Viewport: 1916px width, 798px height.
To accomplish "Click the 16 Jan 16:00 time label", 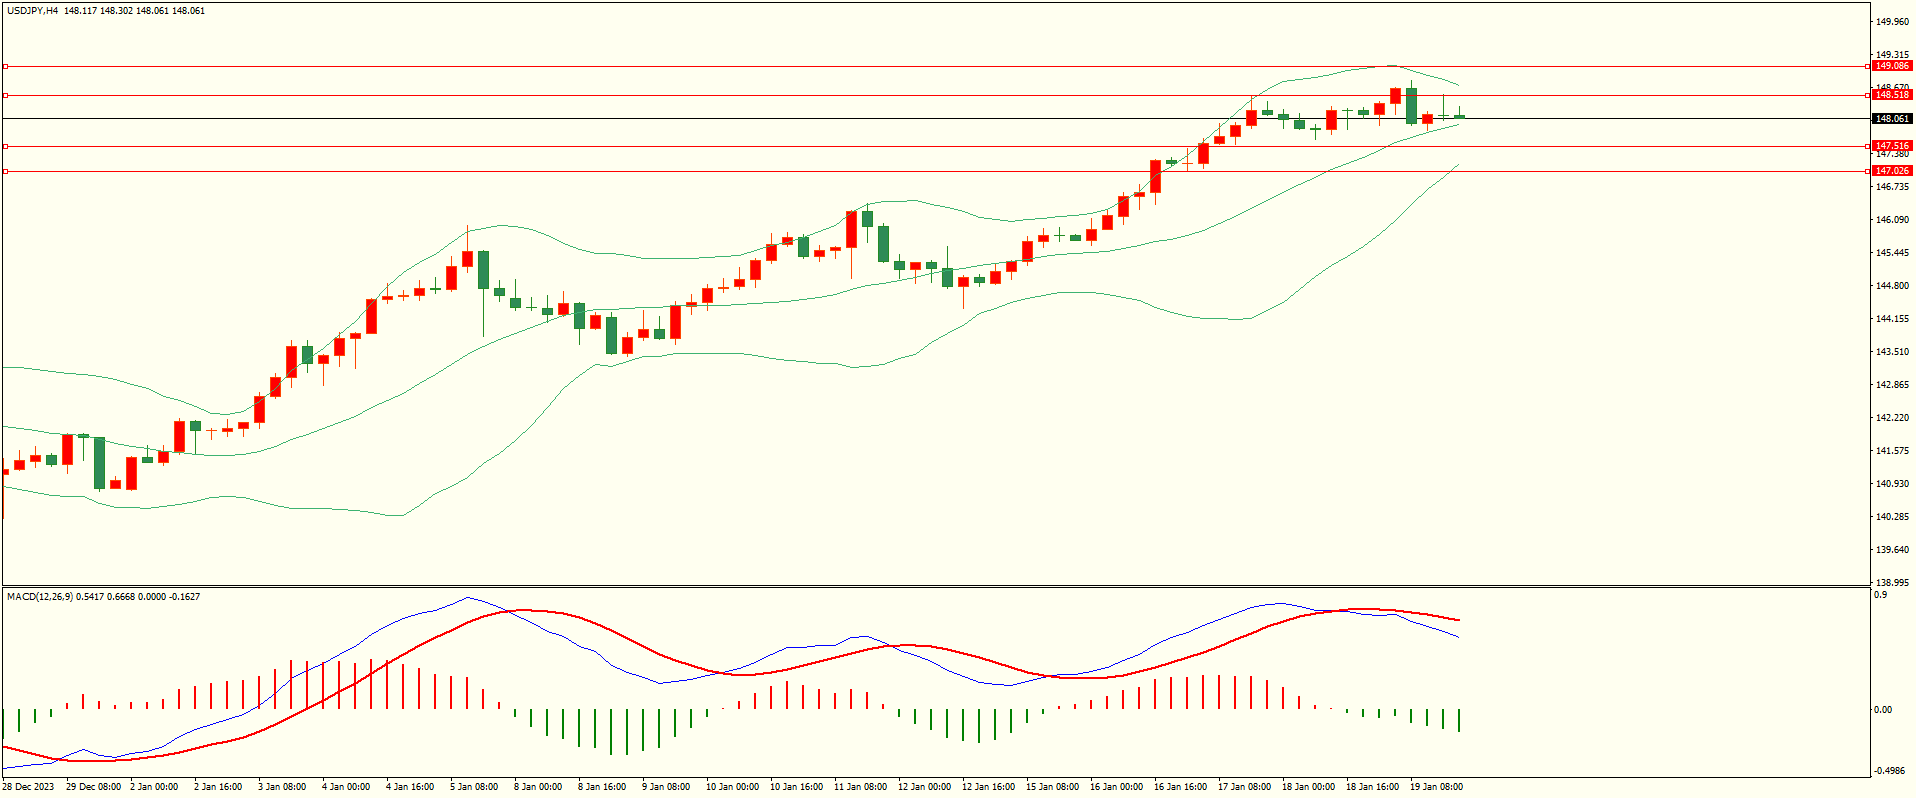I will point(1180,787).
